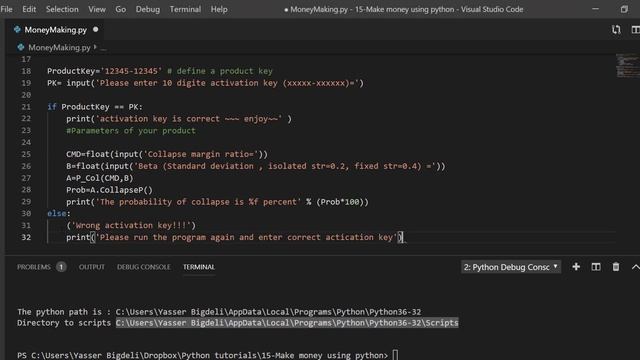Expand the breadcrumb arrow after MoneyMaking.py
Image resolution: width=640 pixels, height=360 pixels.
[95, 47]
